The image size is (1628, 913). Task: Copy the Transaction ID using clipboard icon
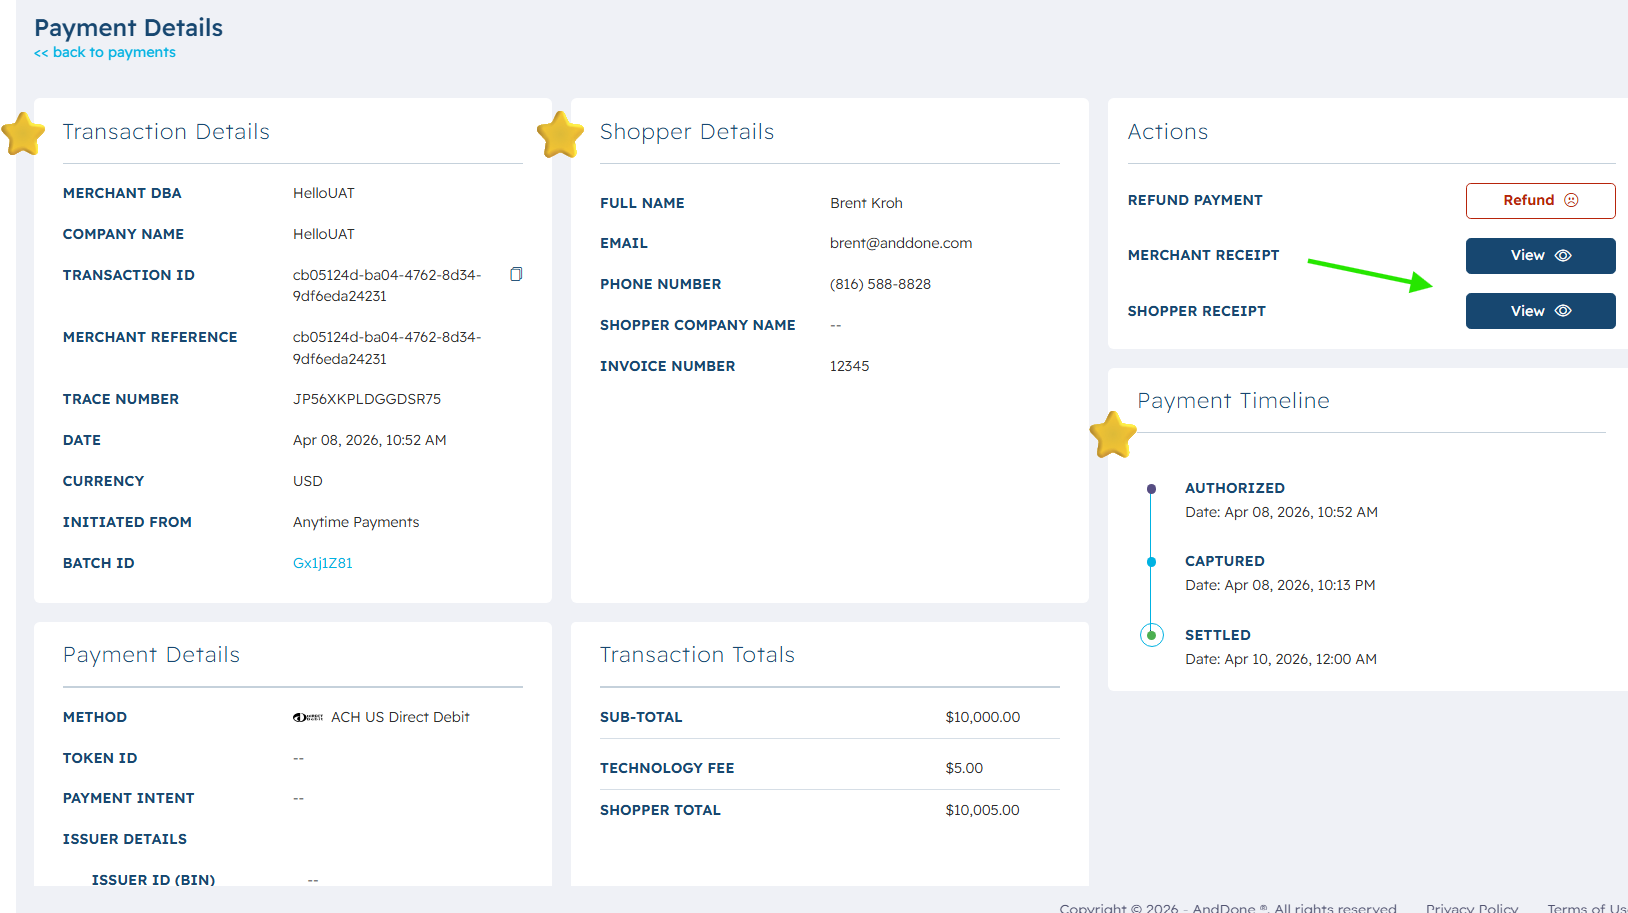[x=516, y=274]
